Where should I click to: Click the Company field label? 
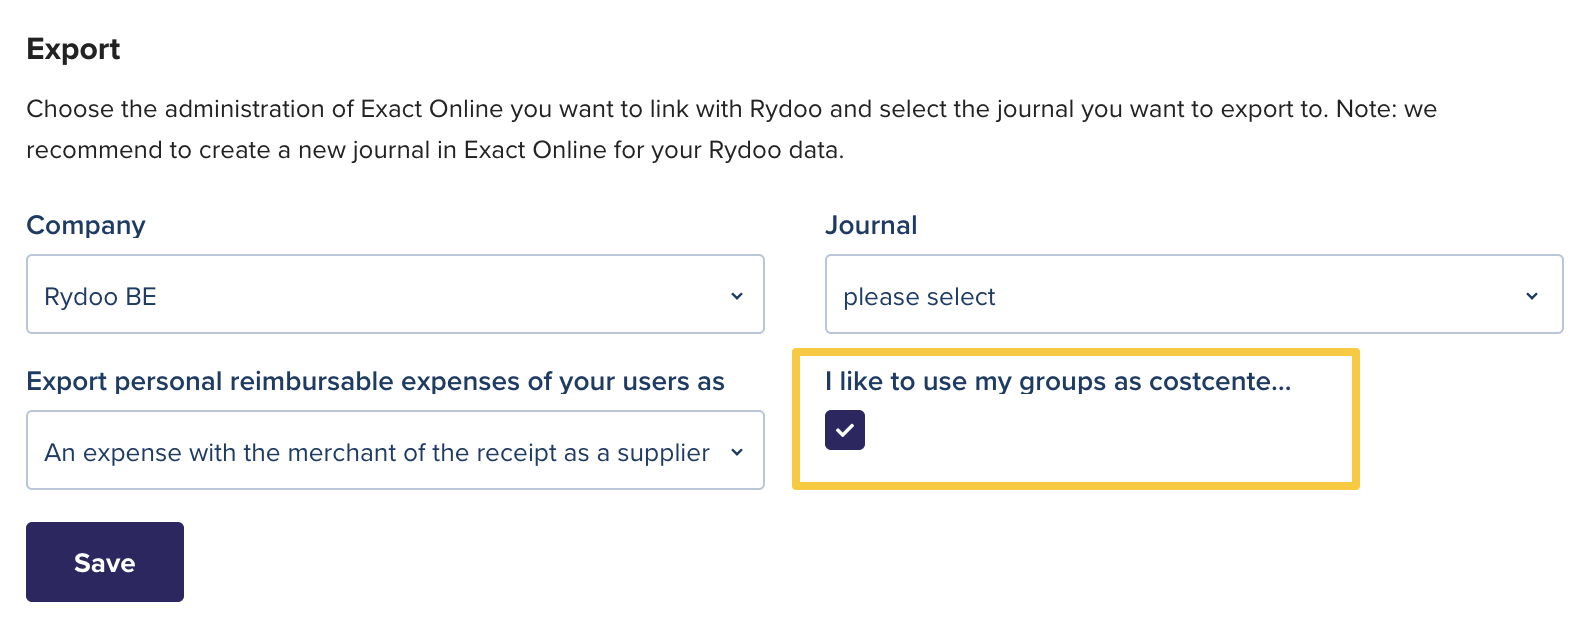click(x=86, y=225)
